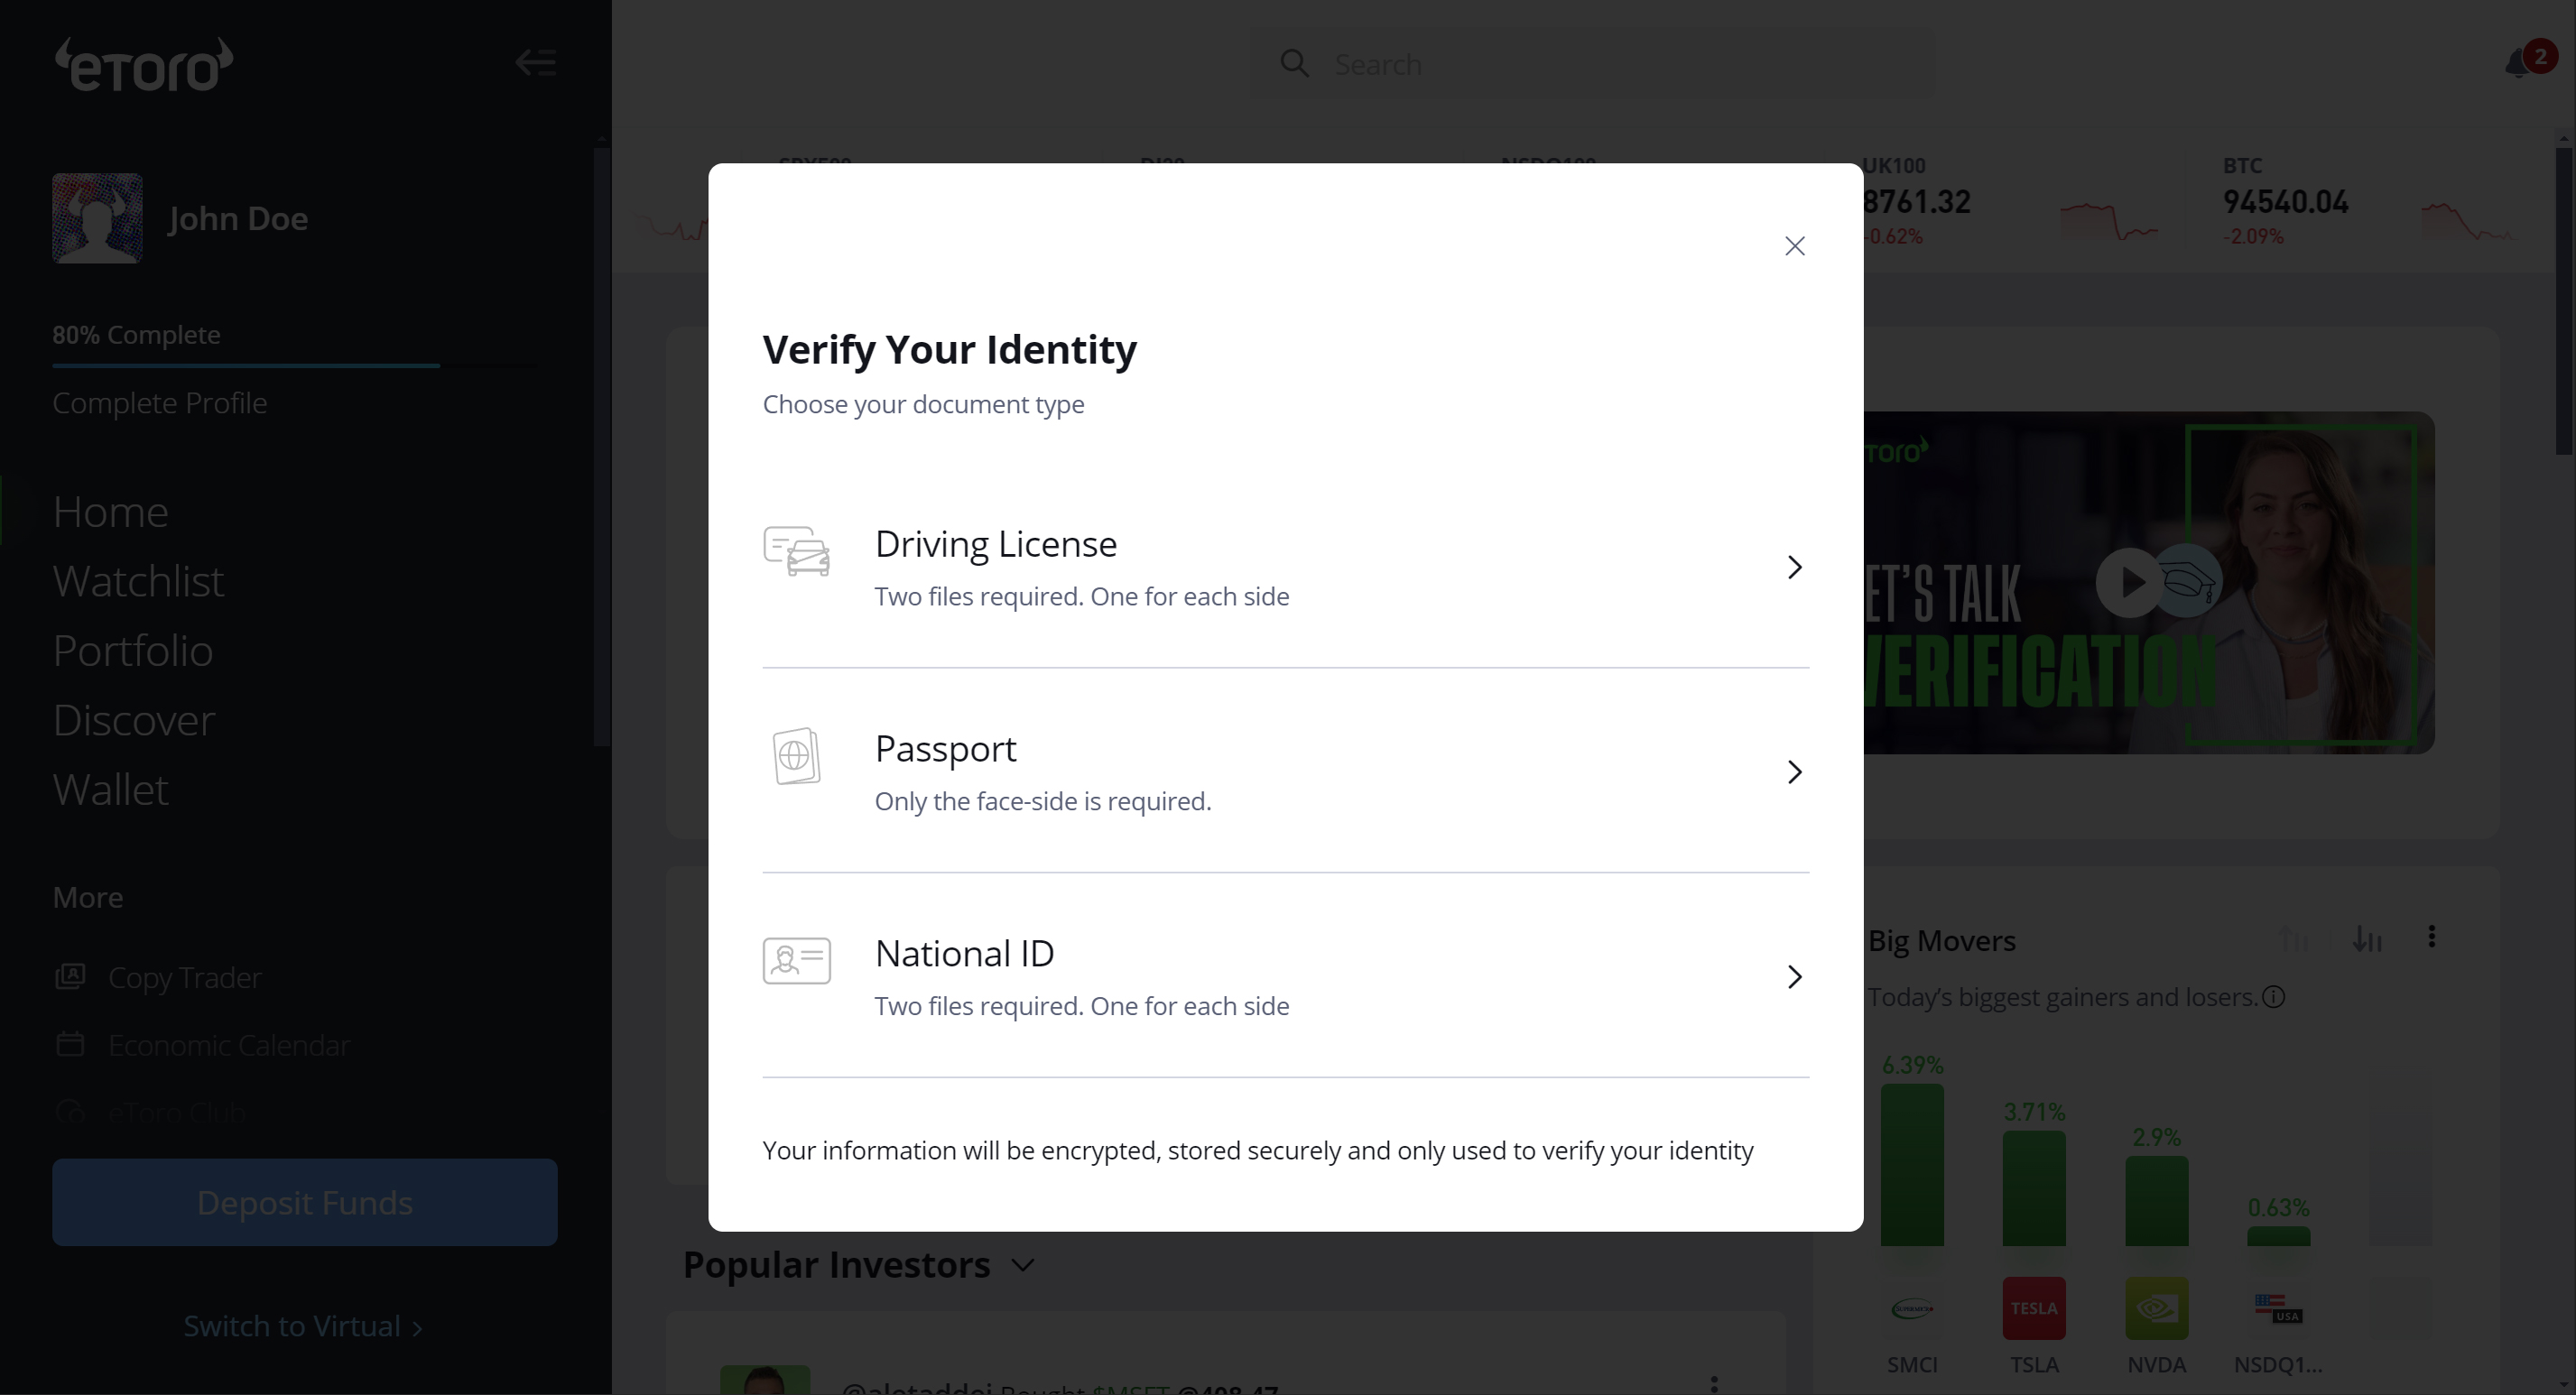Click the Deposit Funds button
The image size is (2576, 1395).
(x=304, y=1202)
